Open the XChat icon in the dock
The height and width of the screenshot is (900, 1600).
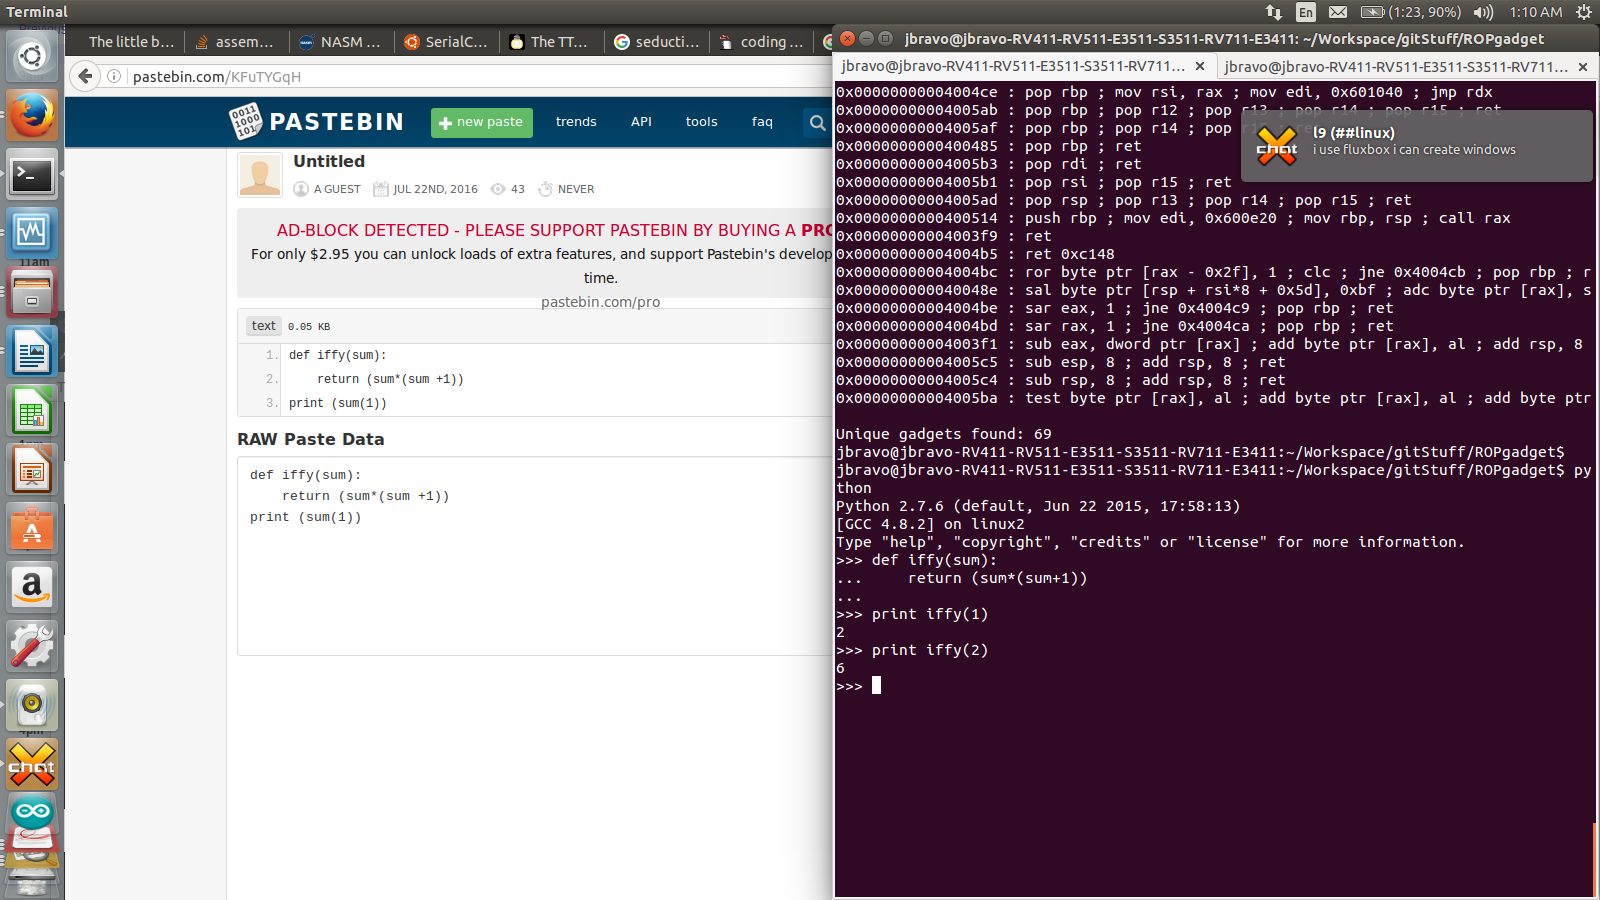[32, 765]
